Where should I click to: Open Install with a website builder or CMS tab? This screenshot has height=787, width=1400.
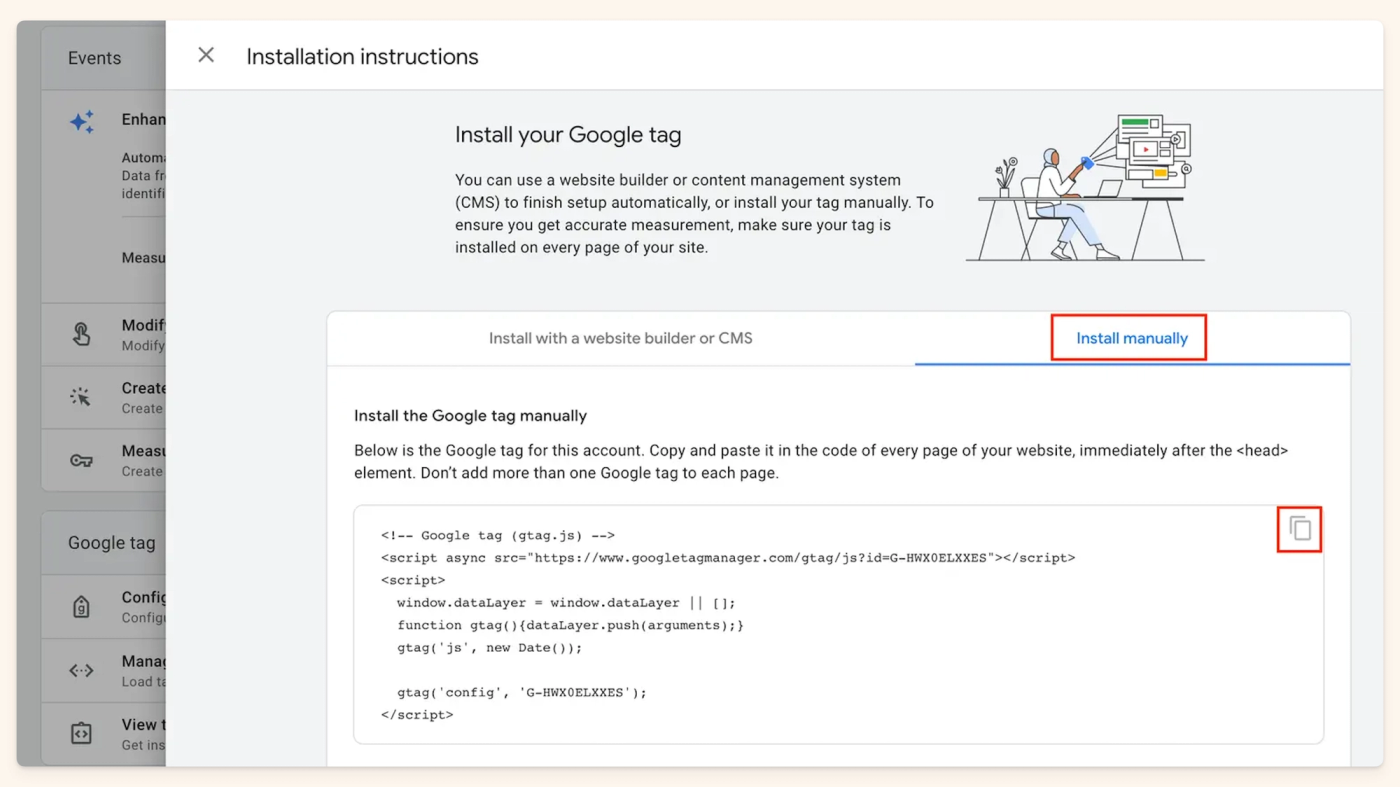(x=620, y=338)
